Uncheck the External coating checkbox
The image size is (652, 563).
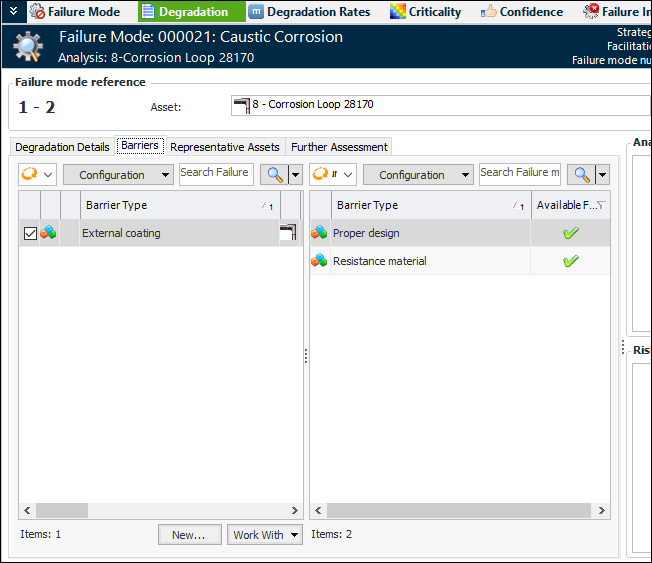click(30, 233)
